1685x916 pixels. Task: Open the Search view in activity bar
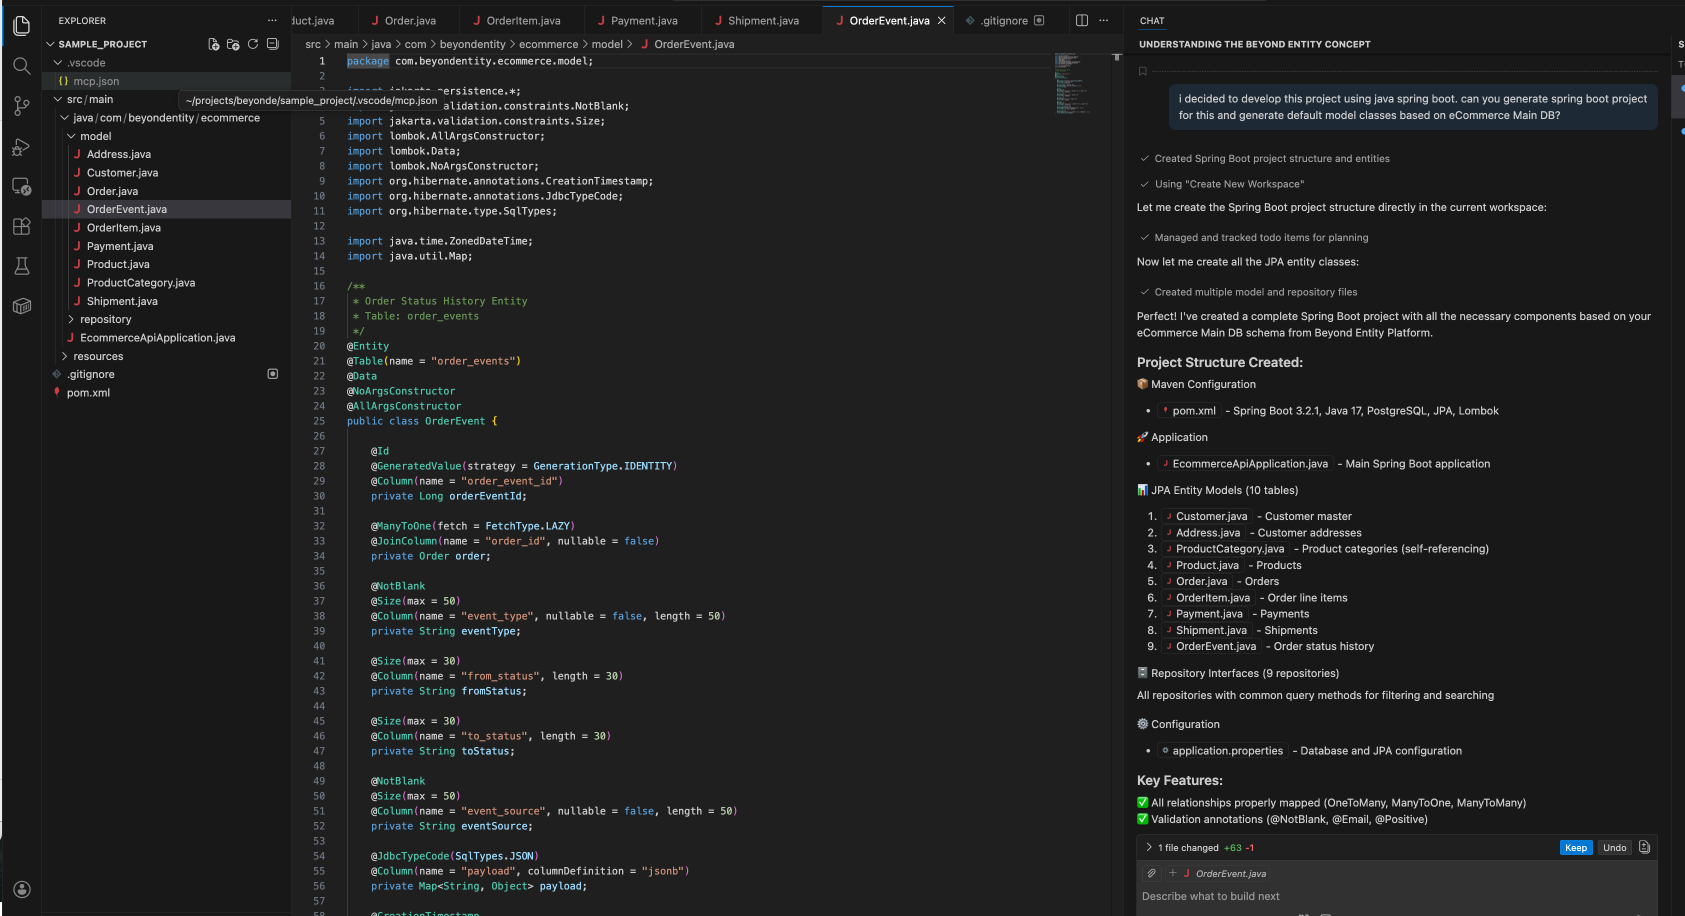(x=21, y=66)
